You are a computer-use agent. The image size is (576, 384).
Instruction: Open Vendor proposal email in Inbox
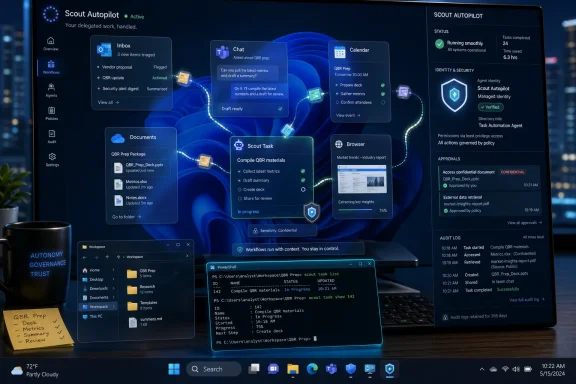click(x=132, y=67)
